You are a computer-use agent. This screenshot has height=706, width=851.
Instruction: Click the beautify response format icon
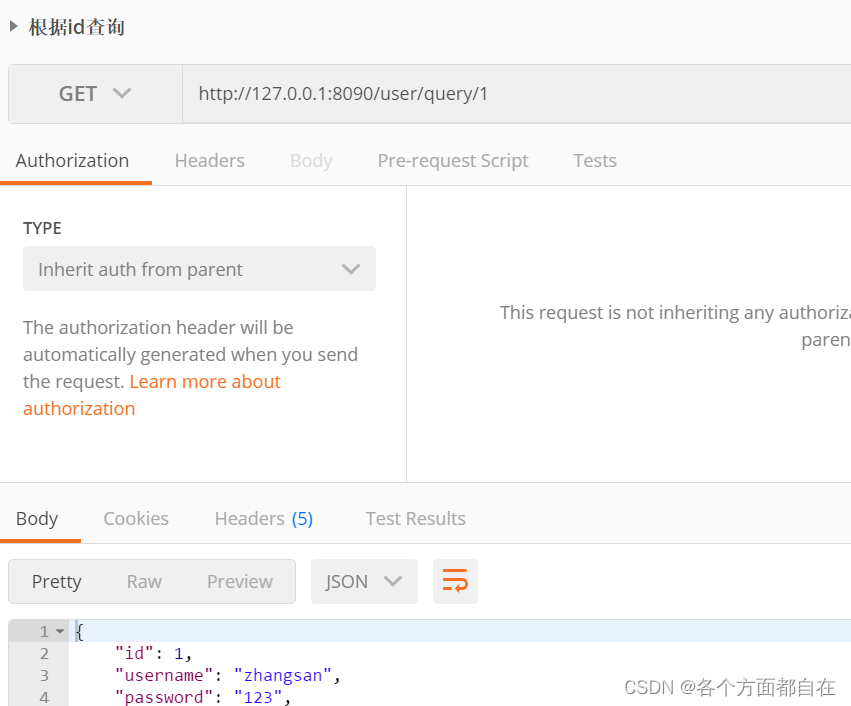pyautogui.click(x=455, y=581)
